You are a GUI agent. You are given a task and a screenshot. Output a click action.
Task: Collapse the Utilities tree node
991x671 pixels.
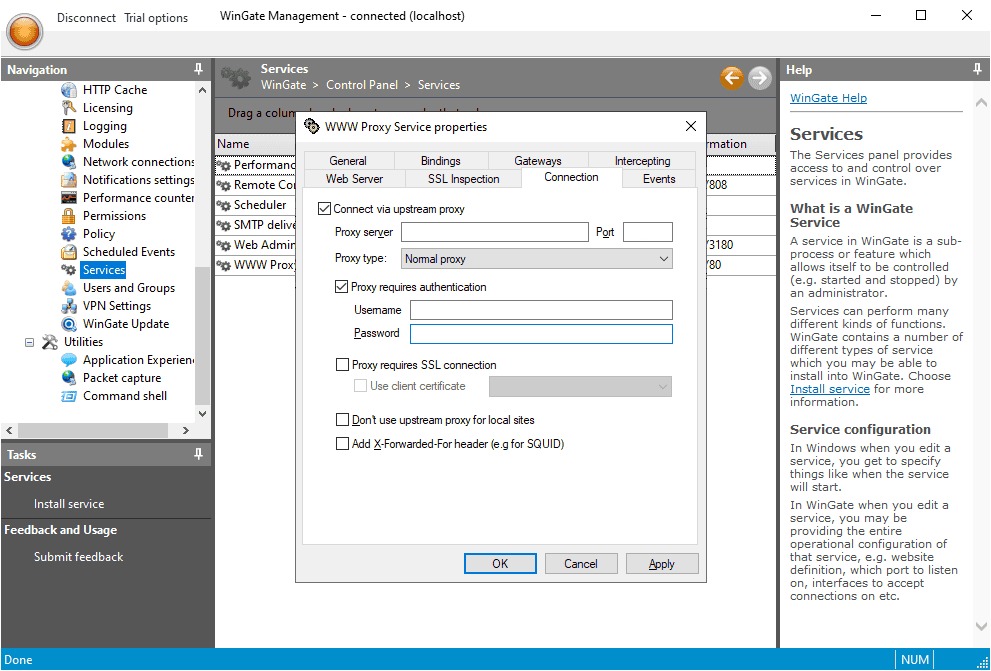(29, 342)
